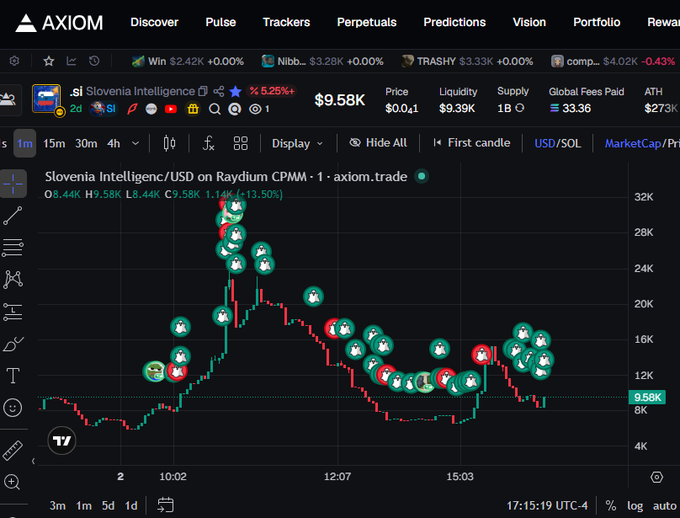Open the candlestick chart type selector

pyautogui.click(x=170, y=143)
